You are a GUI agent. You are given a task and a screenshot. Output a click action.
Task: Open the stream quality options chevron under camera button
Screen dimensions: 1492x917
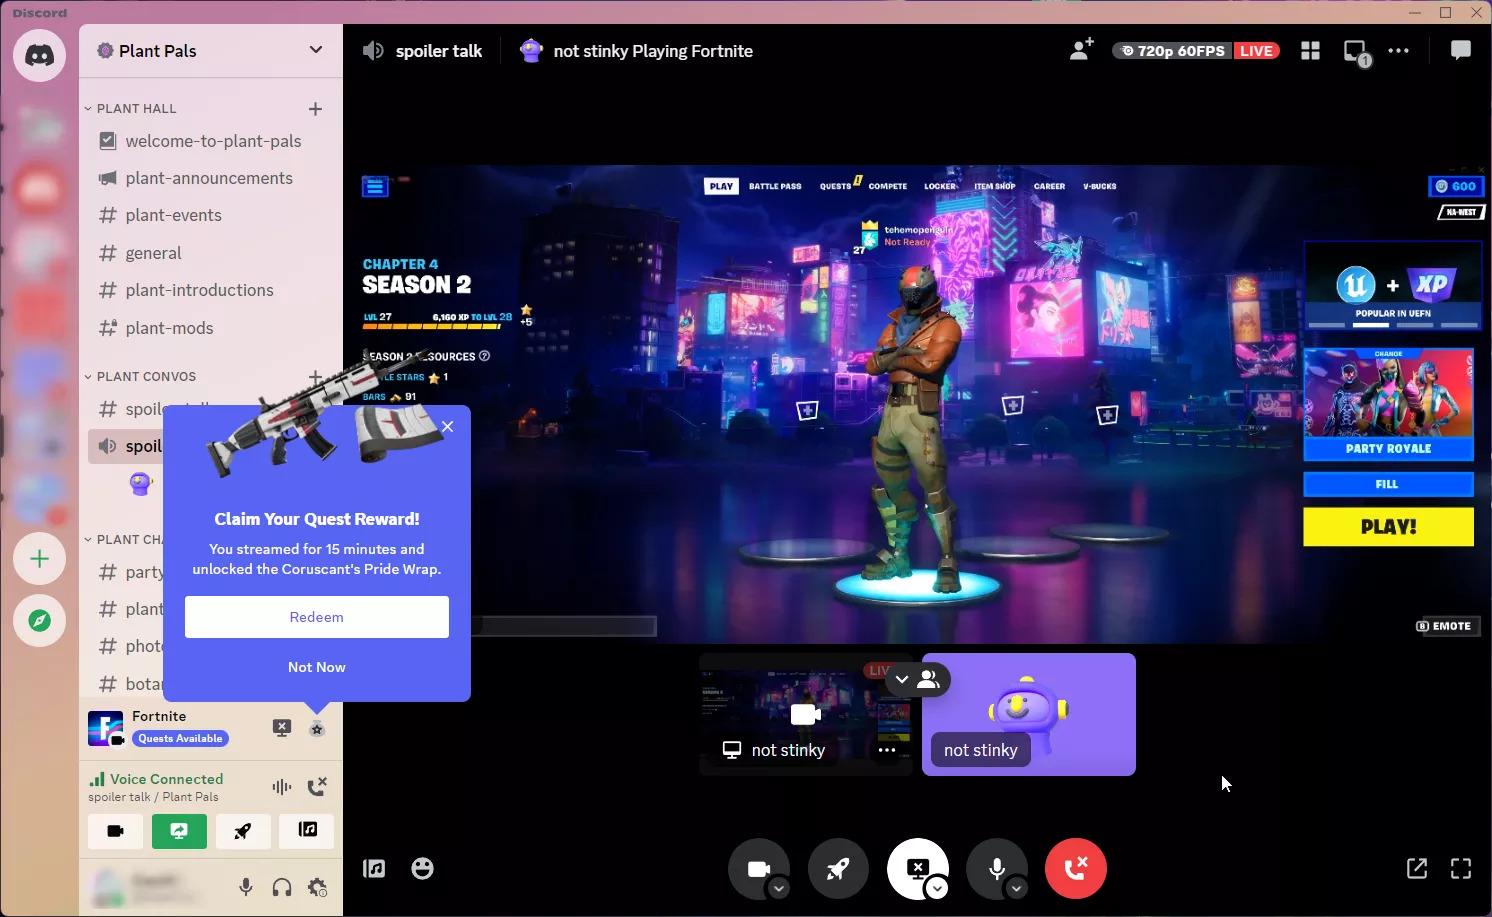(x=779, y=887)
